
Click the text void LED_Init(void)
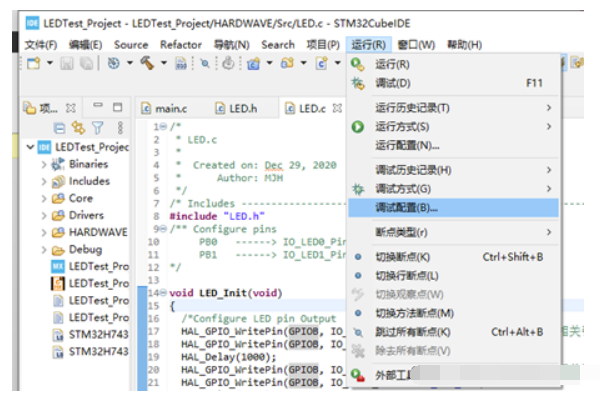[226, 293]
